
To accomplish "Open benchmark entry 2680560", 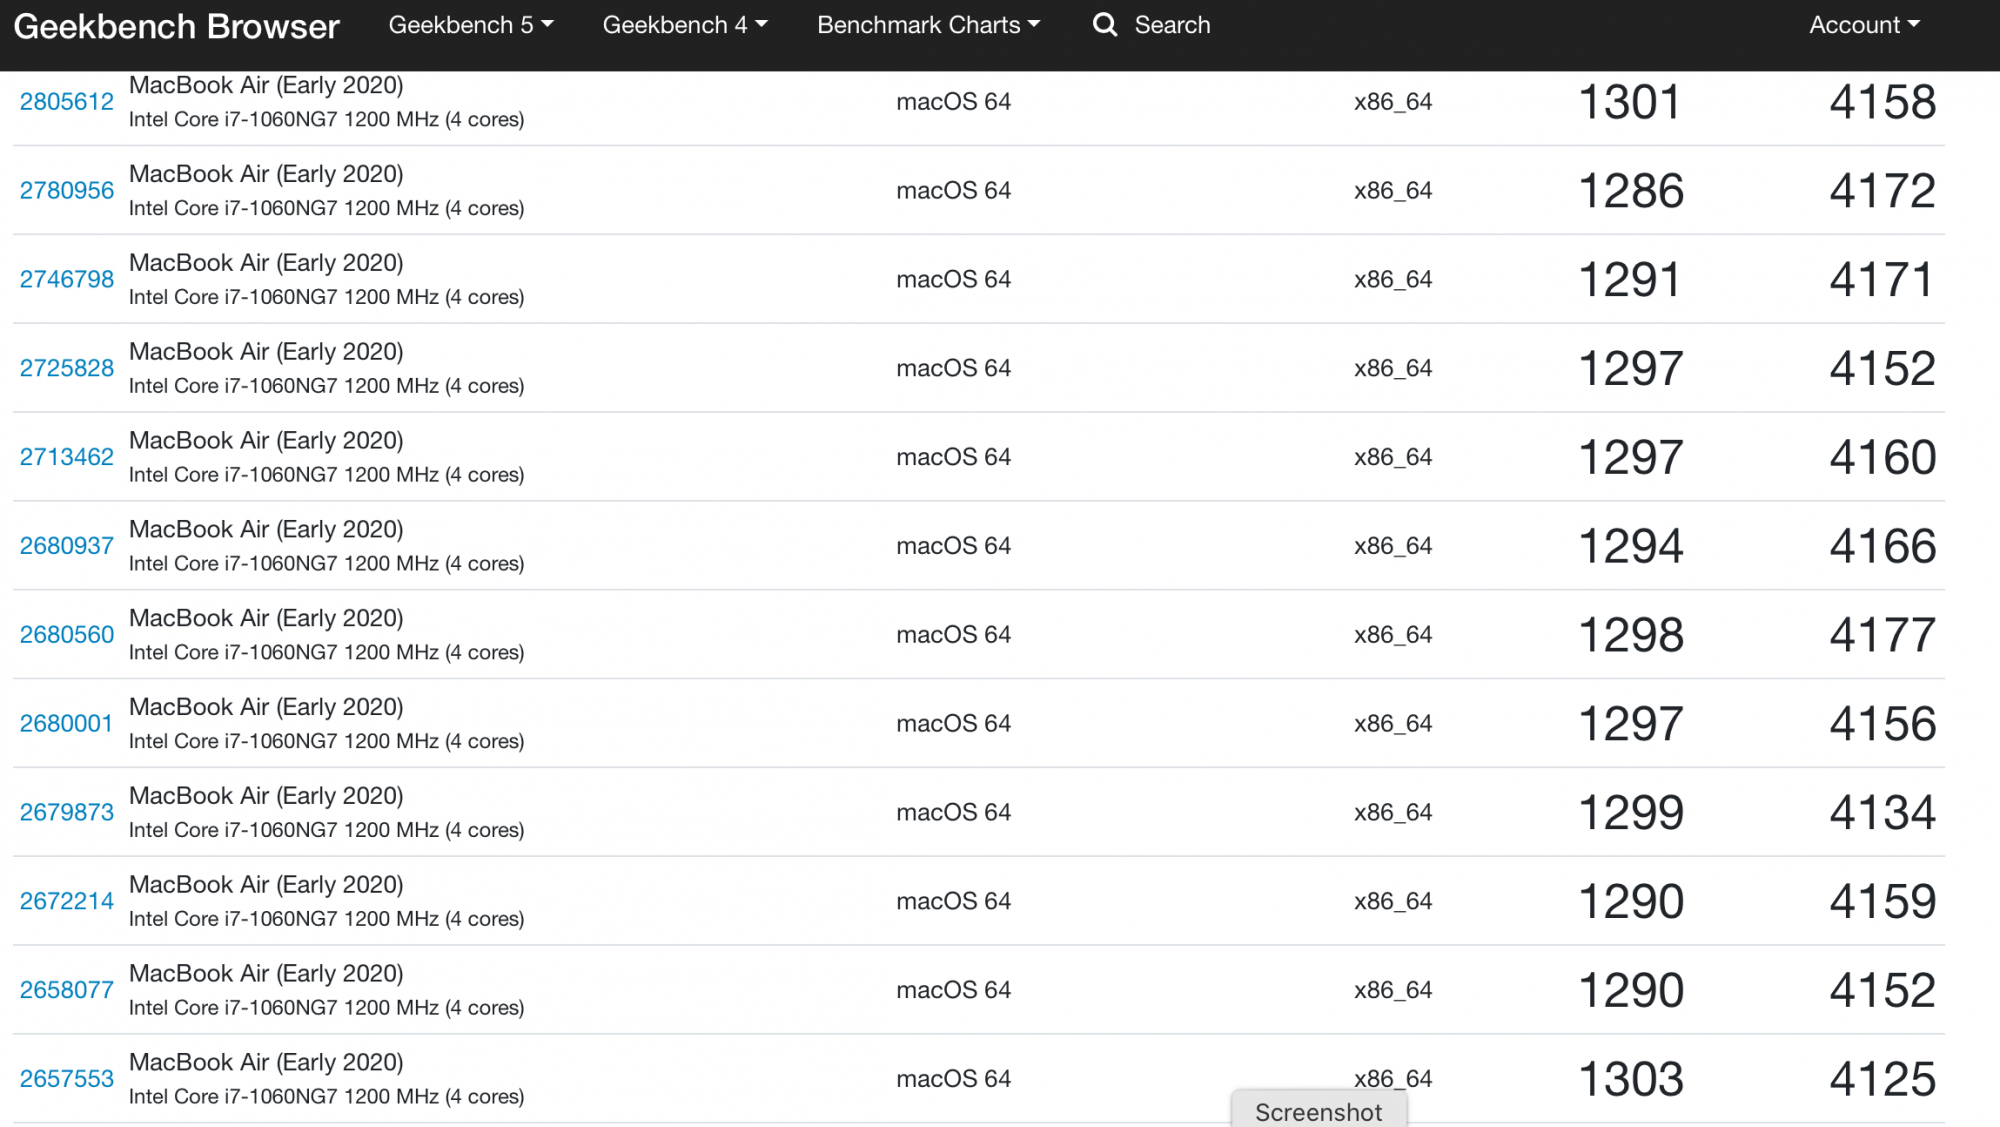I will point(67,635).
